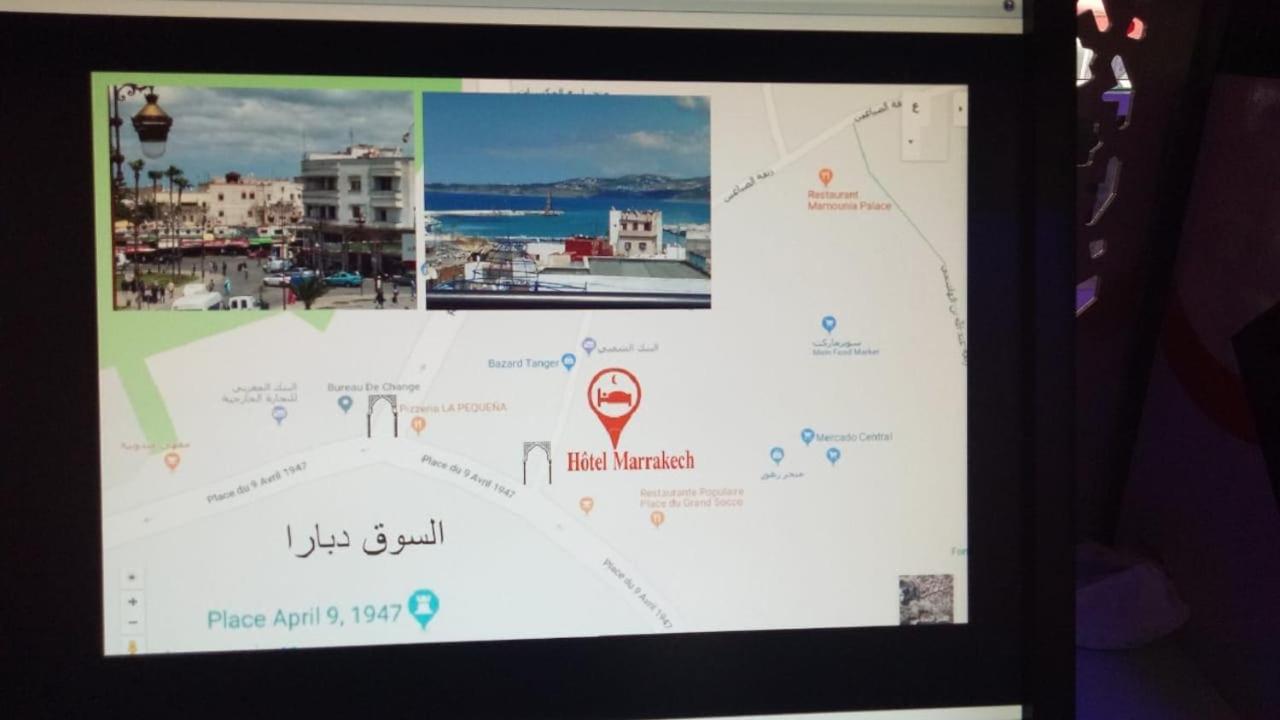
Task: Zoom in with the plus button
Action: [x=132, y=601]
